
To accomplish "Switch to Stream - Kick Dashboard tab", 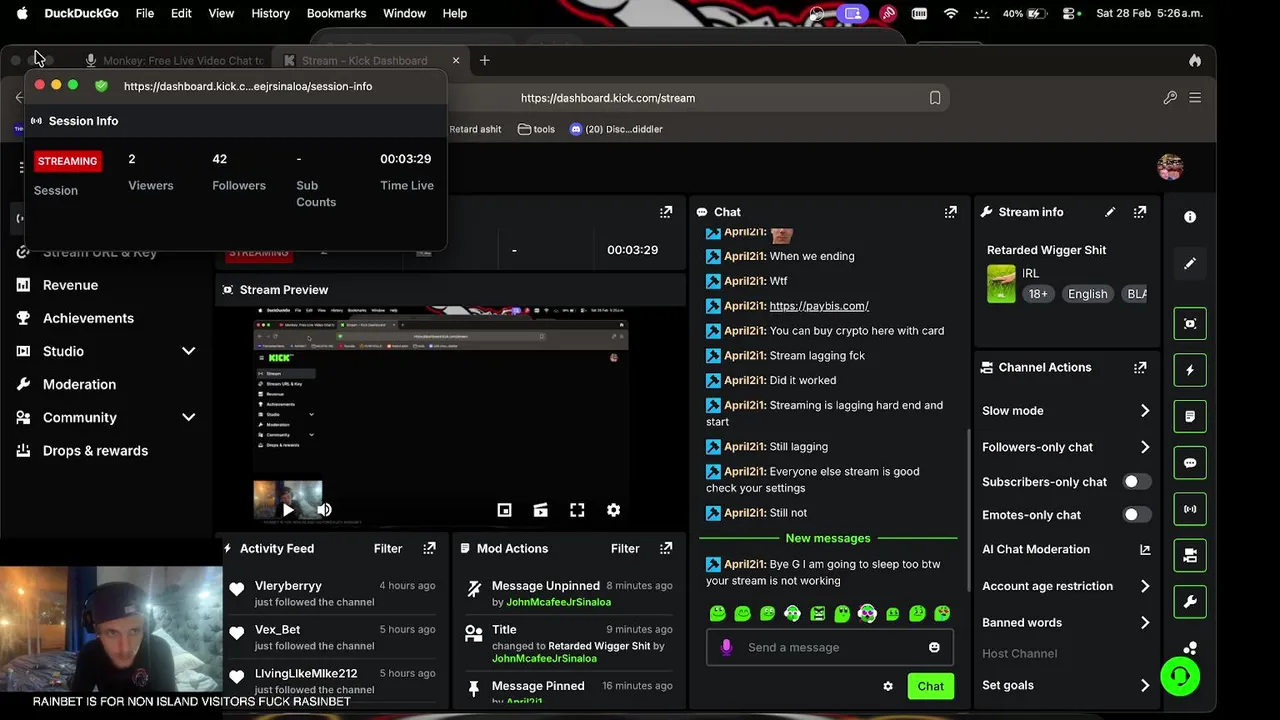I will click(370, 60).
